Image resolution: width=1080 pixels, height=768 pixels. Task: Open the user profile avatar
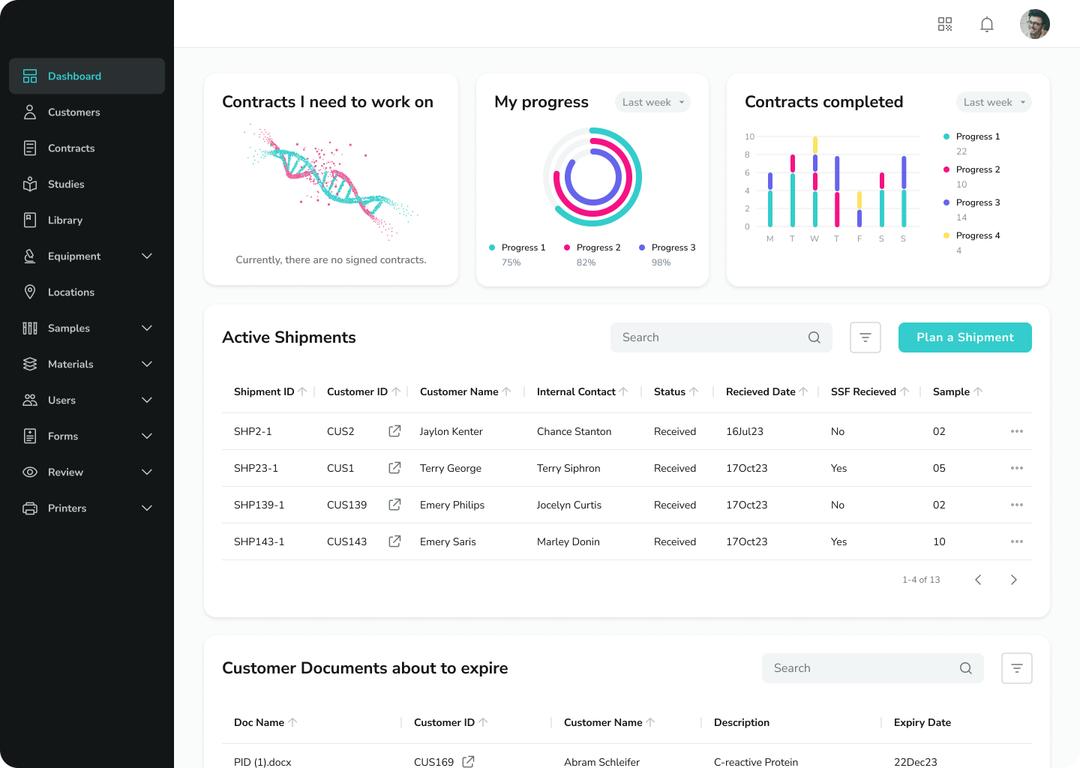pyautogui.click(x=1035, y=24)
